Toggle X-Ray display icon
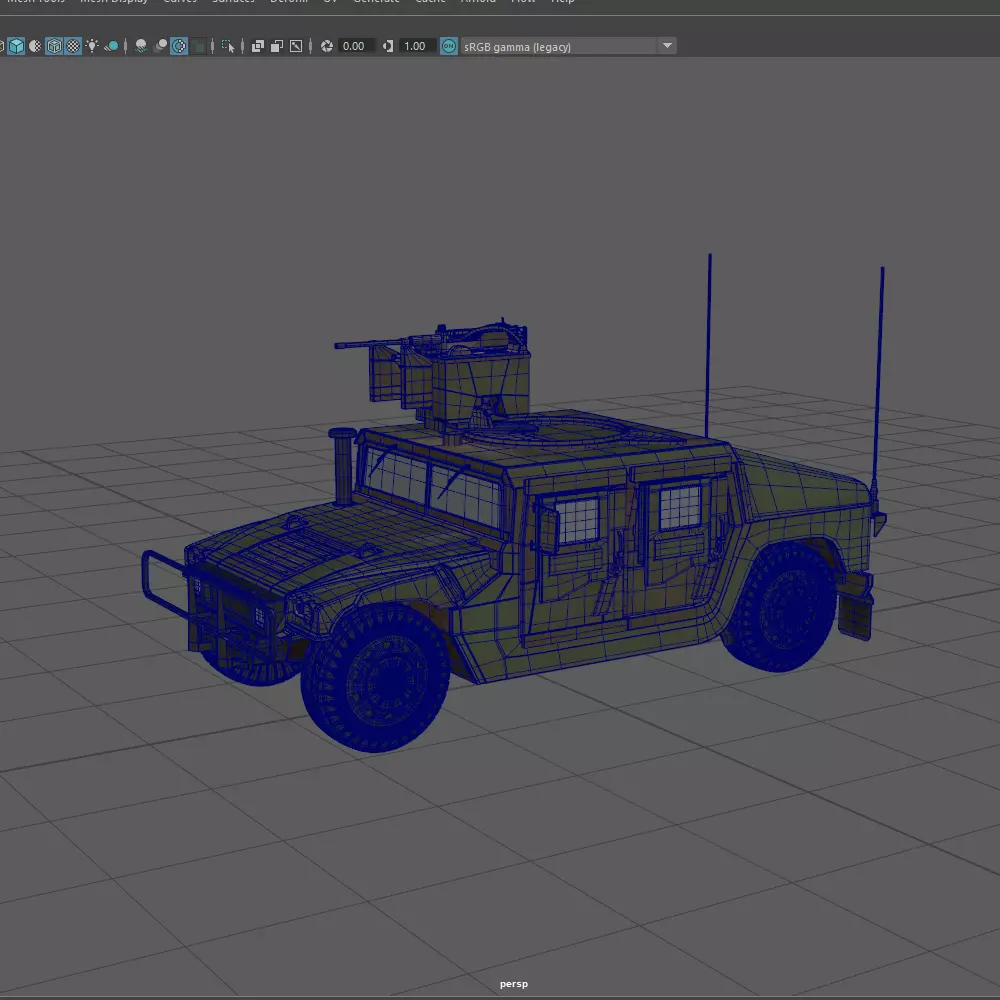The height and width of the screenshot is (1000, 1000). (x=258, y=46)
